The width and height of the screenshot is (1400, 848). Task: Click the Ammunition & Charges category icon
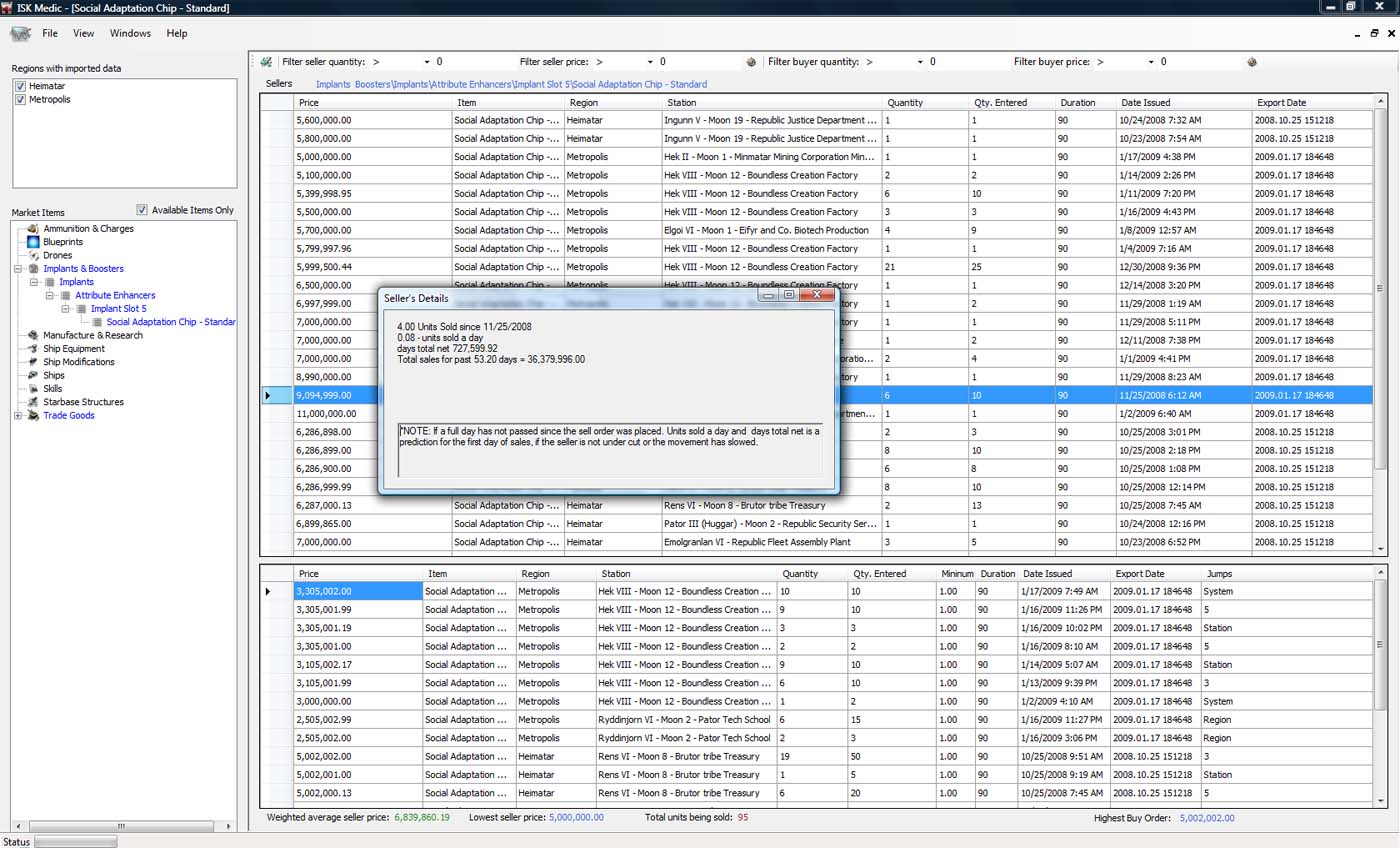[33, 229]
